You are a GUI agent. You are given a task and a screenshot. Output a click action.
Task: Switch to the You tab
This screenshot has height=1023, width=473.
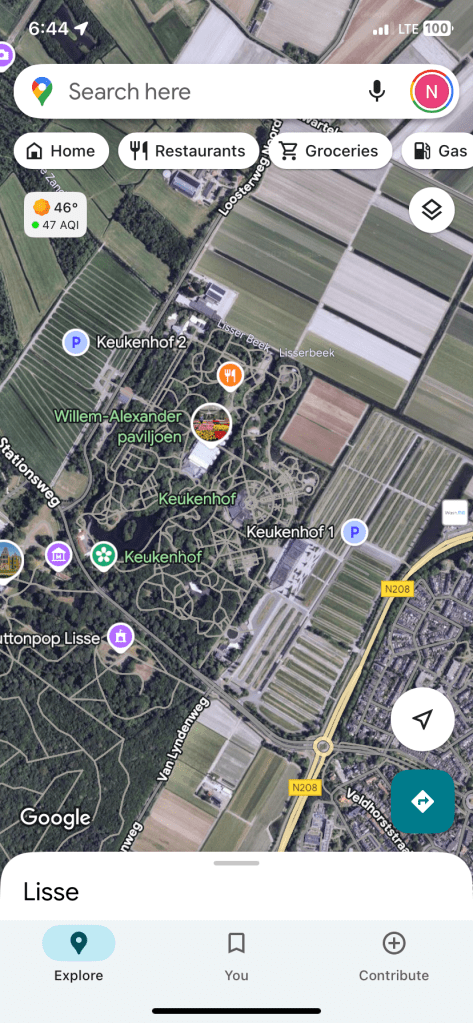[x=236, y=956]
